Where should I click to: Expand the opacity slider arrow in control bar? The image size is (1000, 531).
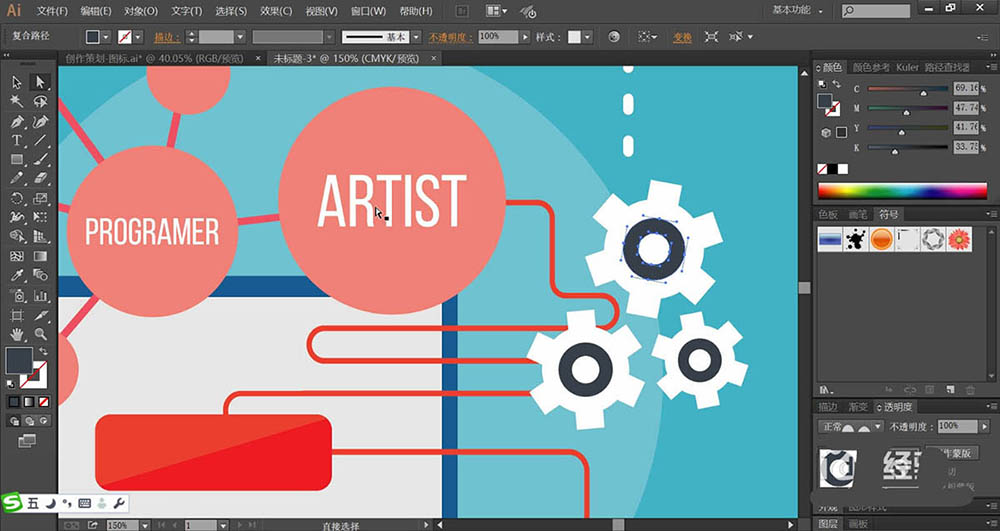click(x=525, y=37)
